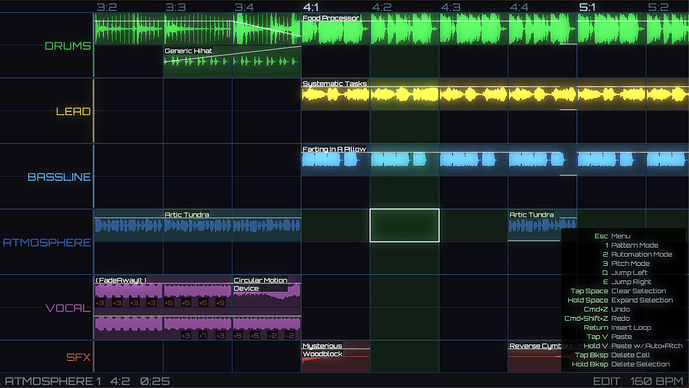This screenshot has width=689, height=388.
Task: Jump to the 3:2 timeline marker
Action: pos(106,7)
